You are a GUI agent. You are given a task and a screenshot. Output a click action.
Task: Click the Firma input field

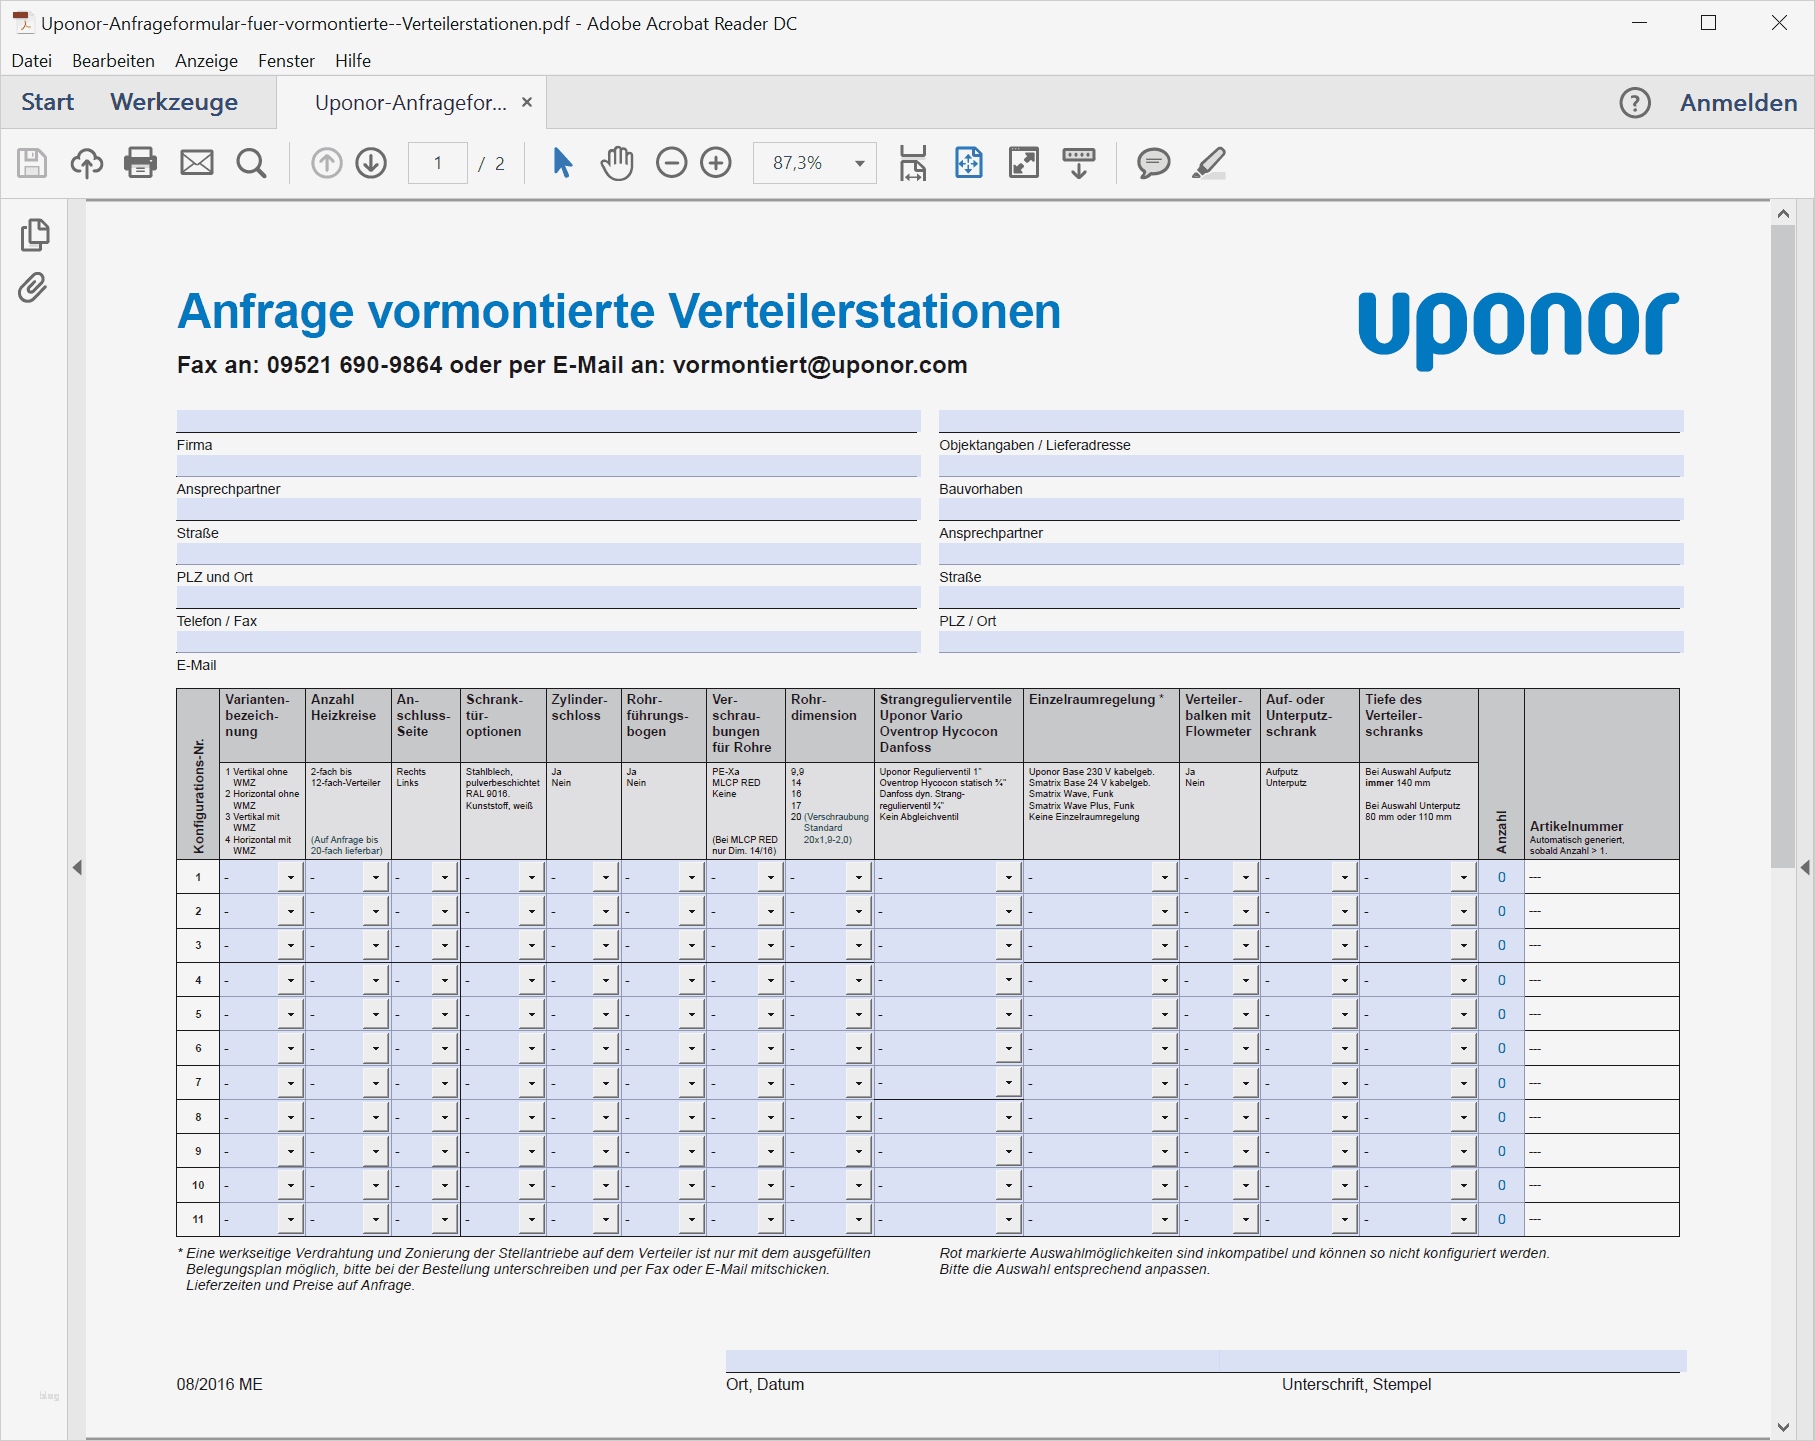pyautogui.click(x=548, y=421)
